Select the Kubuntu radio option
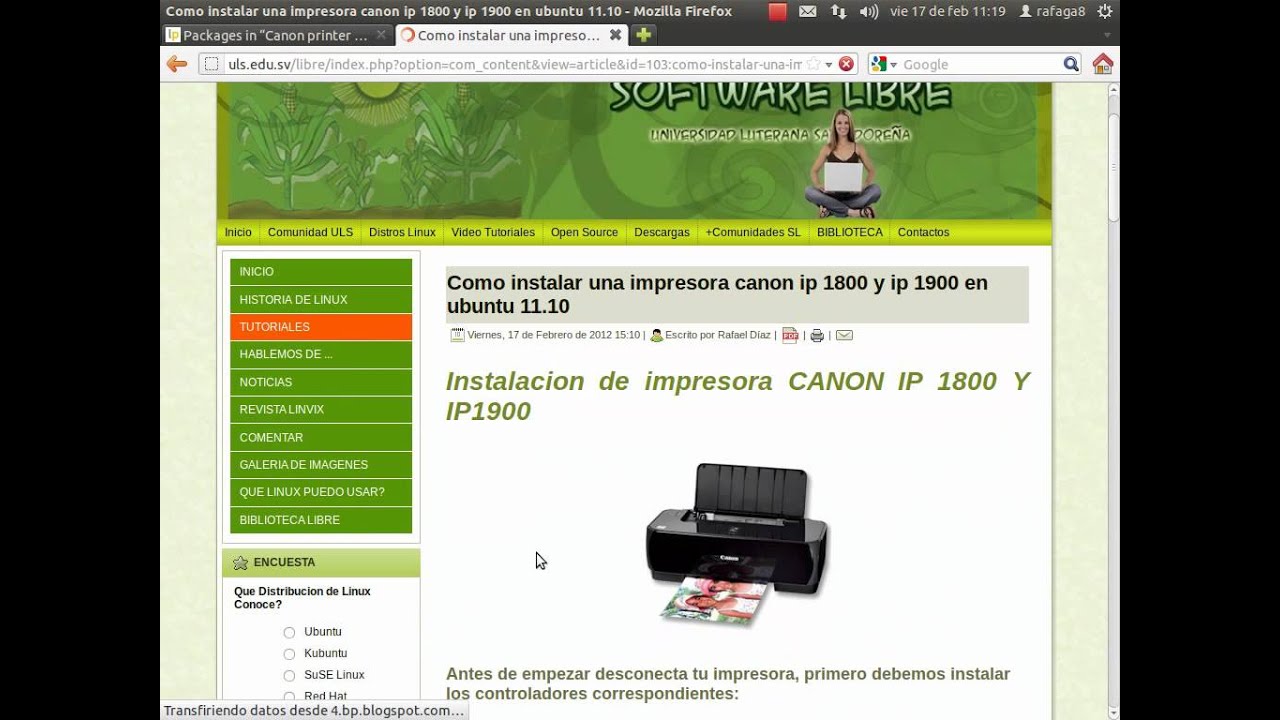The image size is (1280, 720). point(289,654)
